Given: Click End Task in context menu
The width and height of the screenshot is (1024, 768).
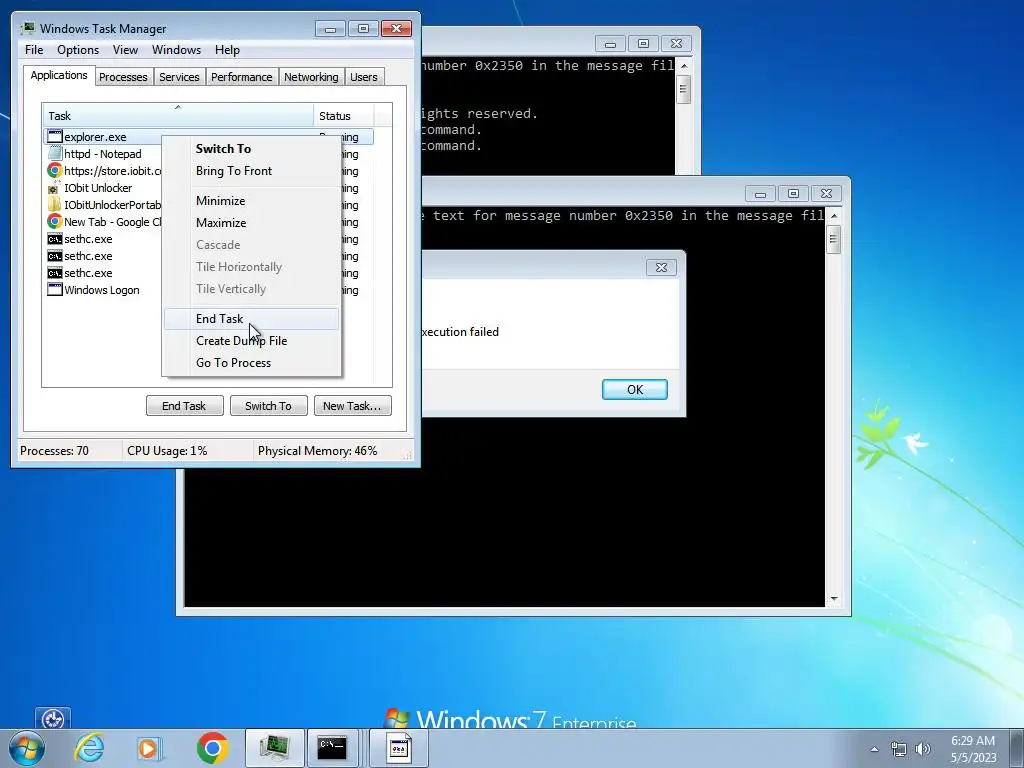Looking at the screenshot, I should (219, 319).
